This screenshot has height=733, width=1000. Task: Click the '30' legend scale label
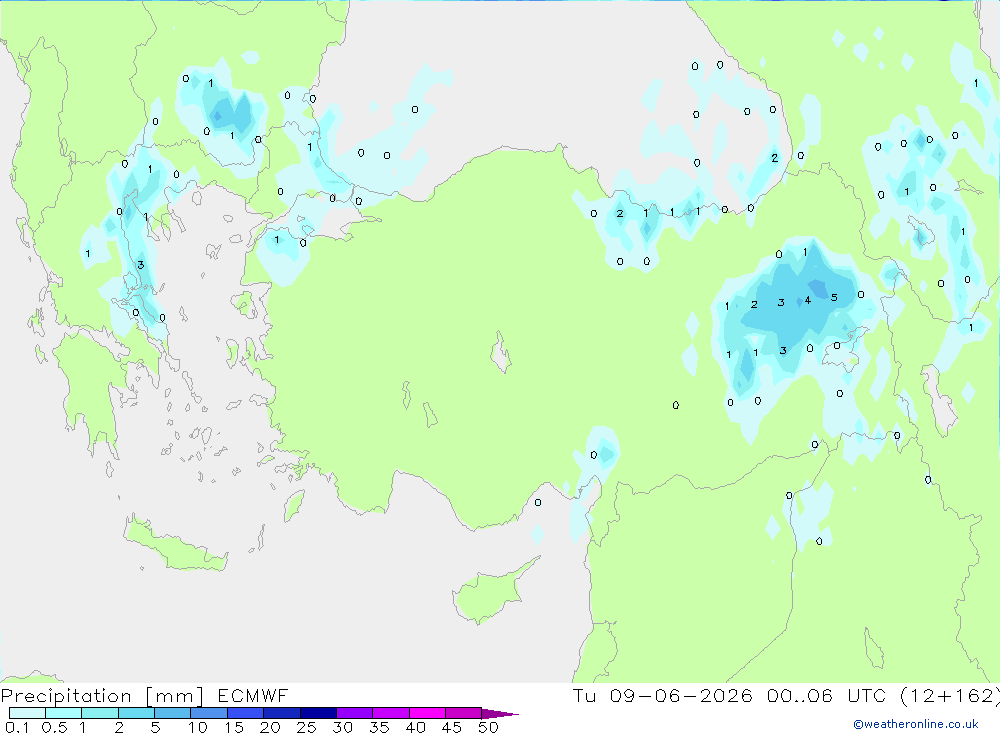(343, 727)
